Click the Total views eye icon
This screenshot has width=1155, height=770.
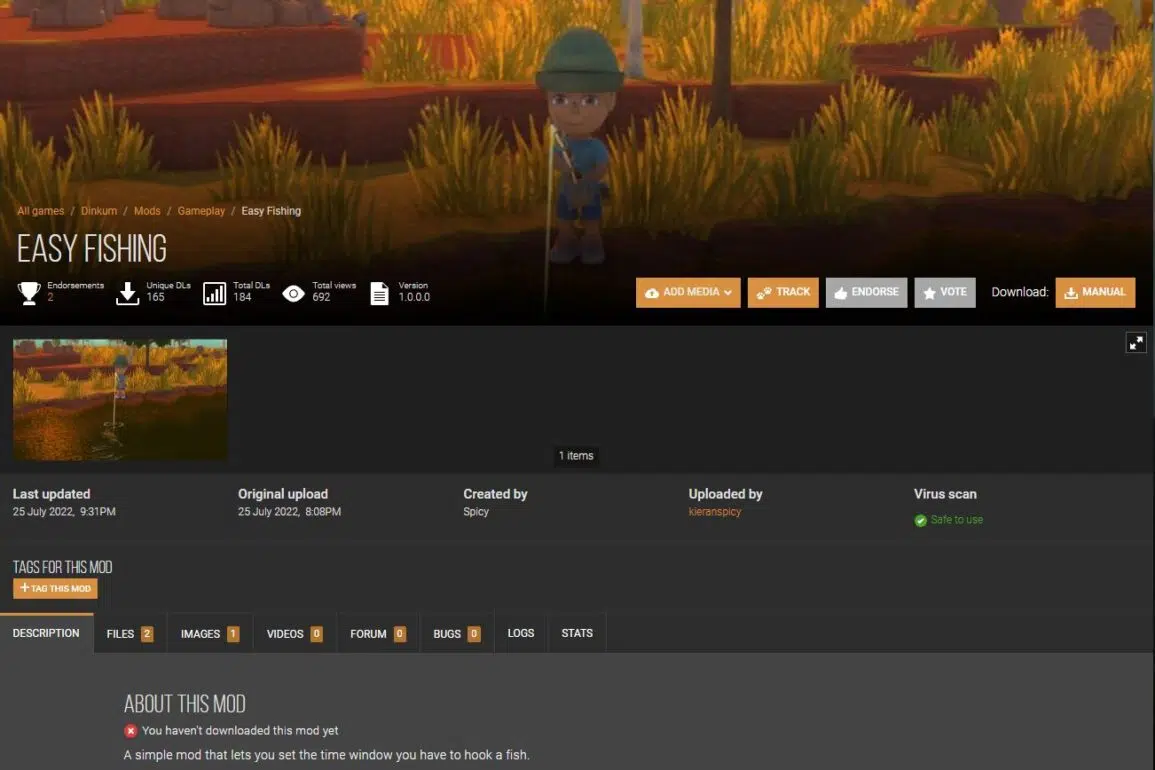(x=293, y=293)
